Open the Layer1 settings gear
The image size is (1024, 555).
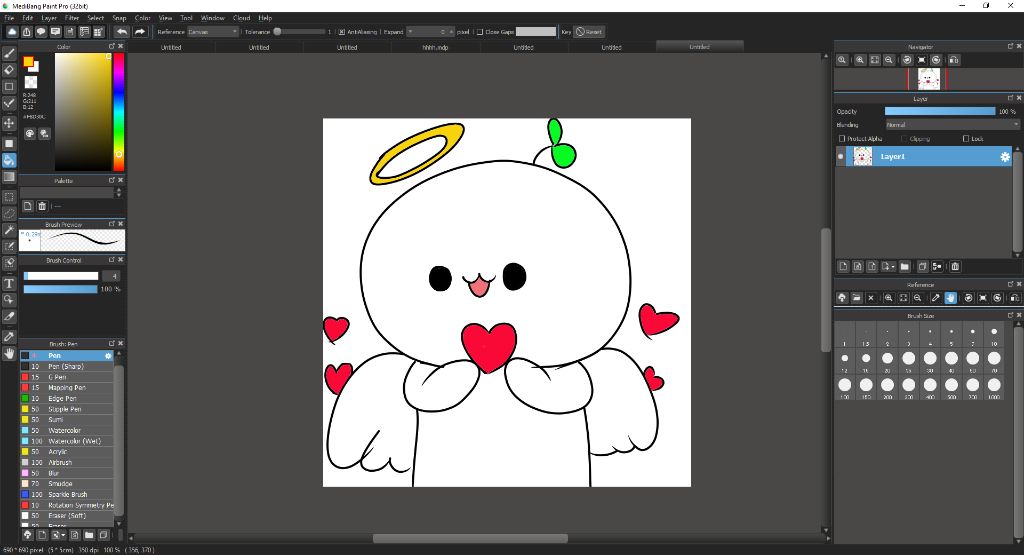coord(1005,157)
